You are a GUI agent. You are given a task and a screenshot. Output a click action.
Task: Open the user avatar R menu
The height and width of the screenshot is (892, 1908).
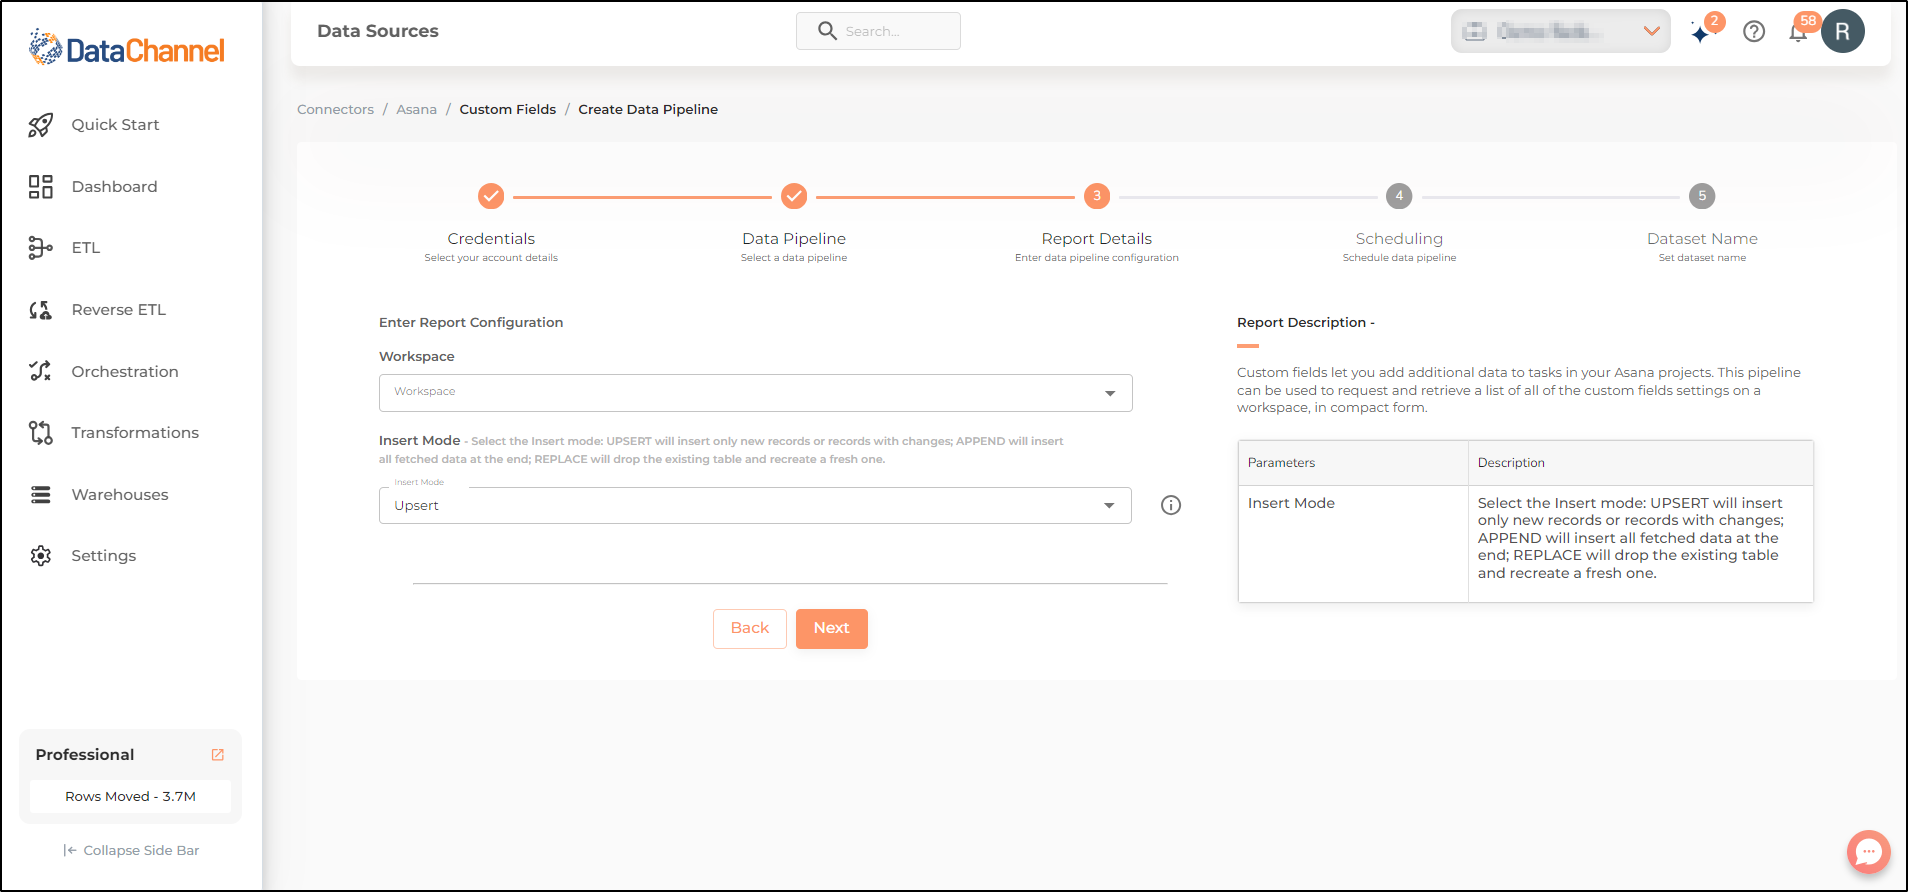click(x=1842, y=31)
